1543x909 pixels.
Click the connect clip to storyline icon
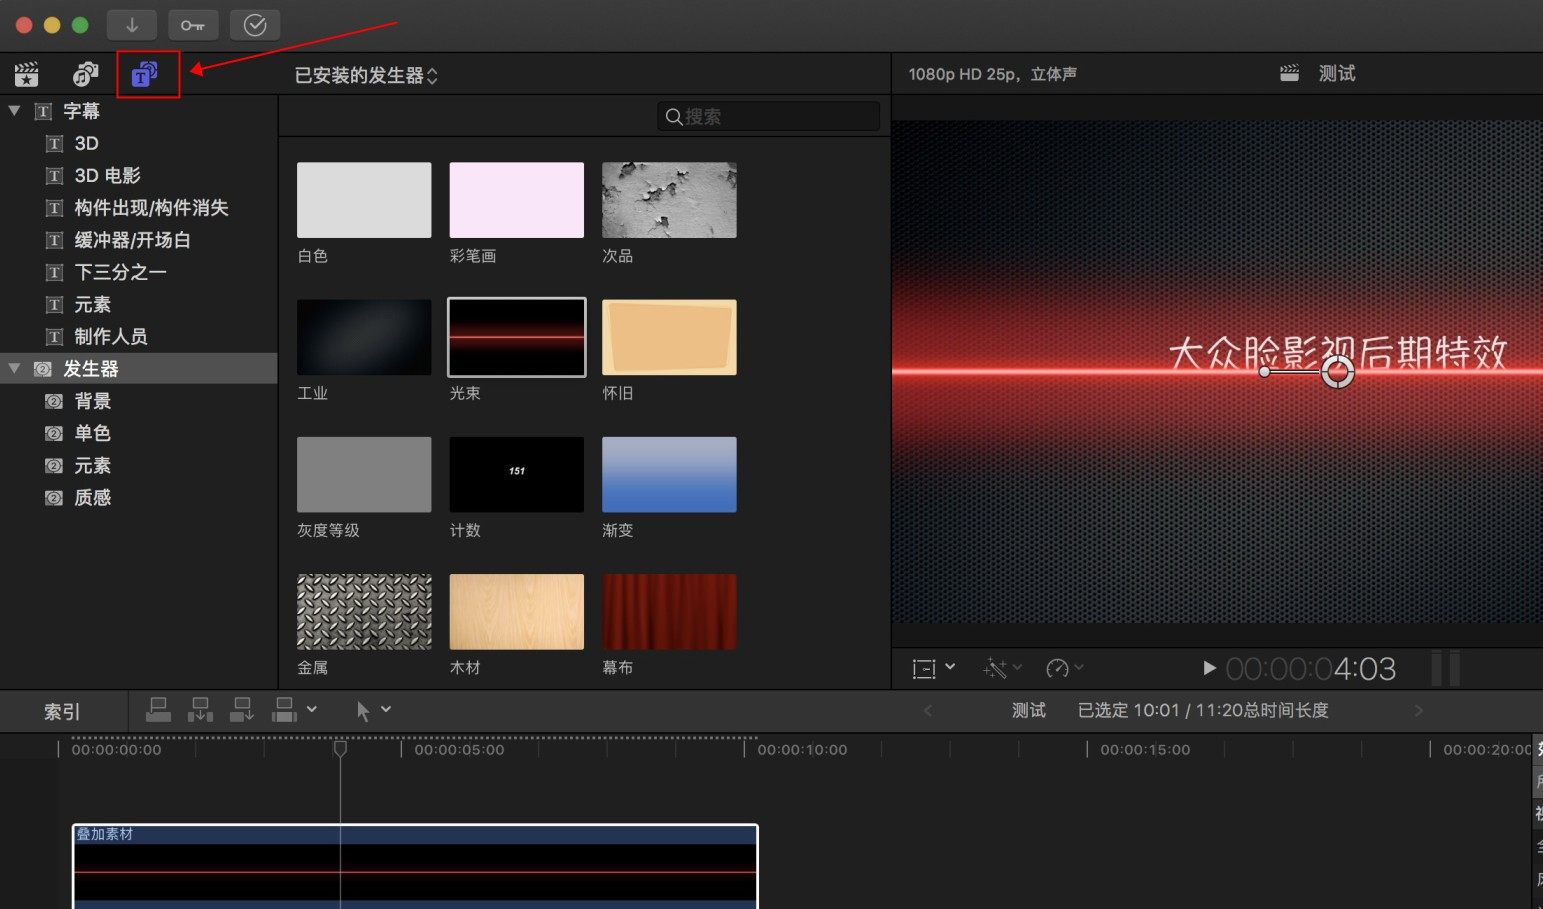158,710
